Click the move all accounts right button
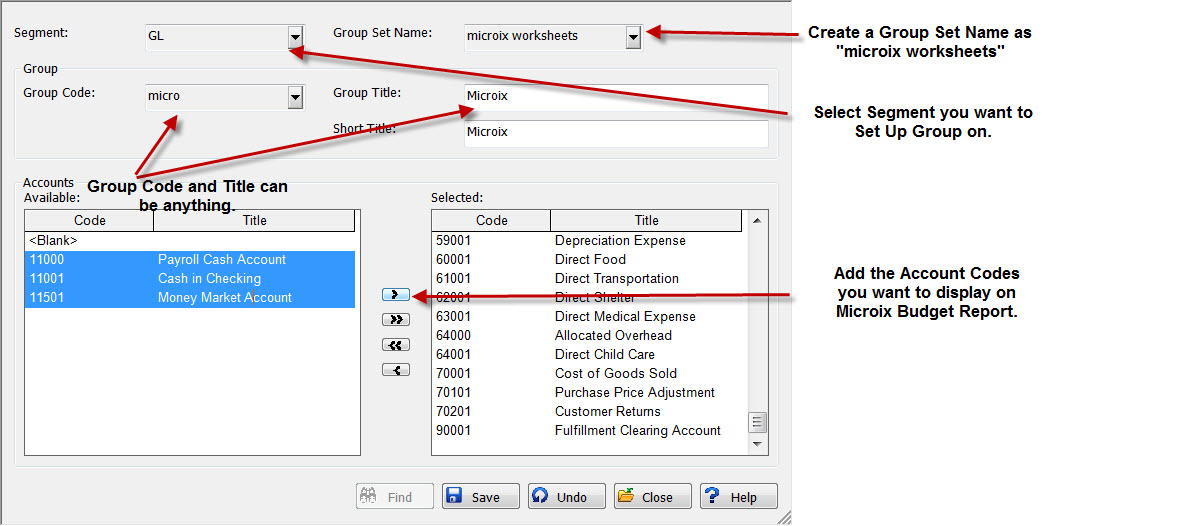 coord(396,320)
